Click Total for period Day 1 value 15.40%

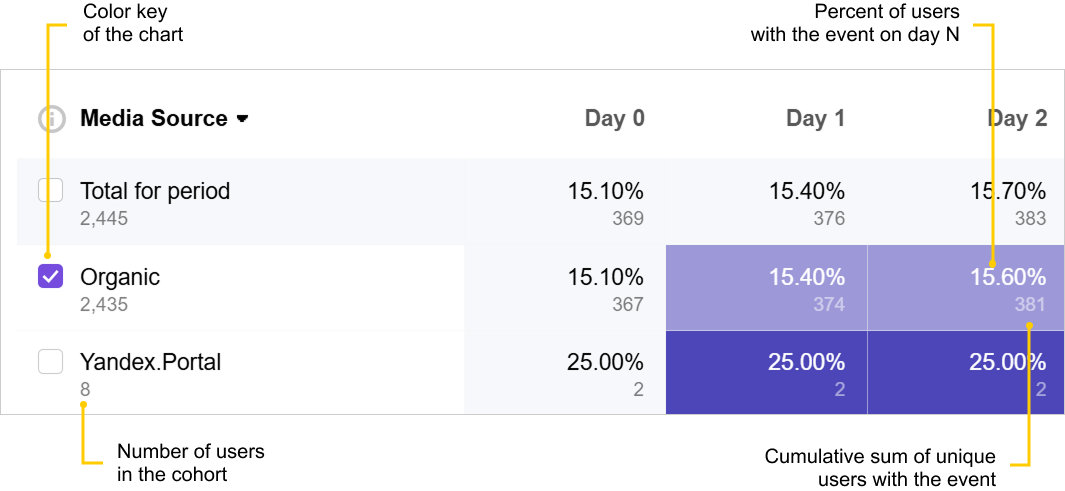806,191
